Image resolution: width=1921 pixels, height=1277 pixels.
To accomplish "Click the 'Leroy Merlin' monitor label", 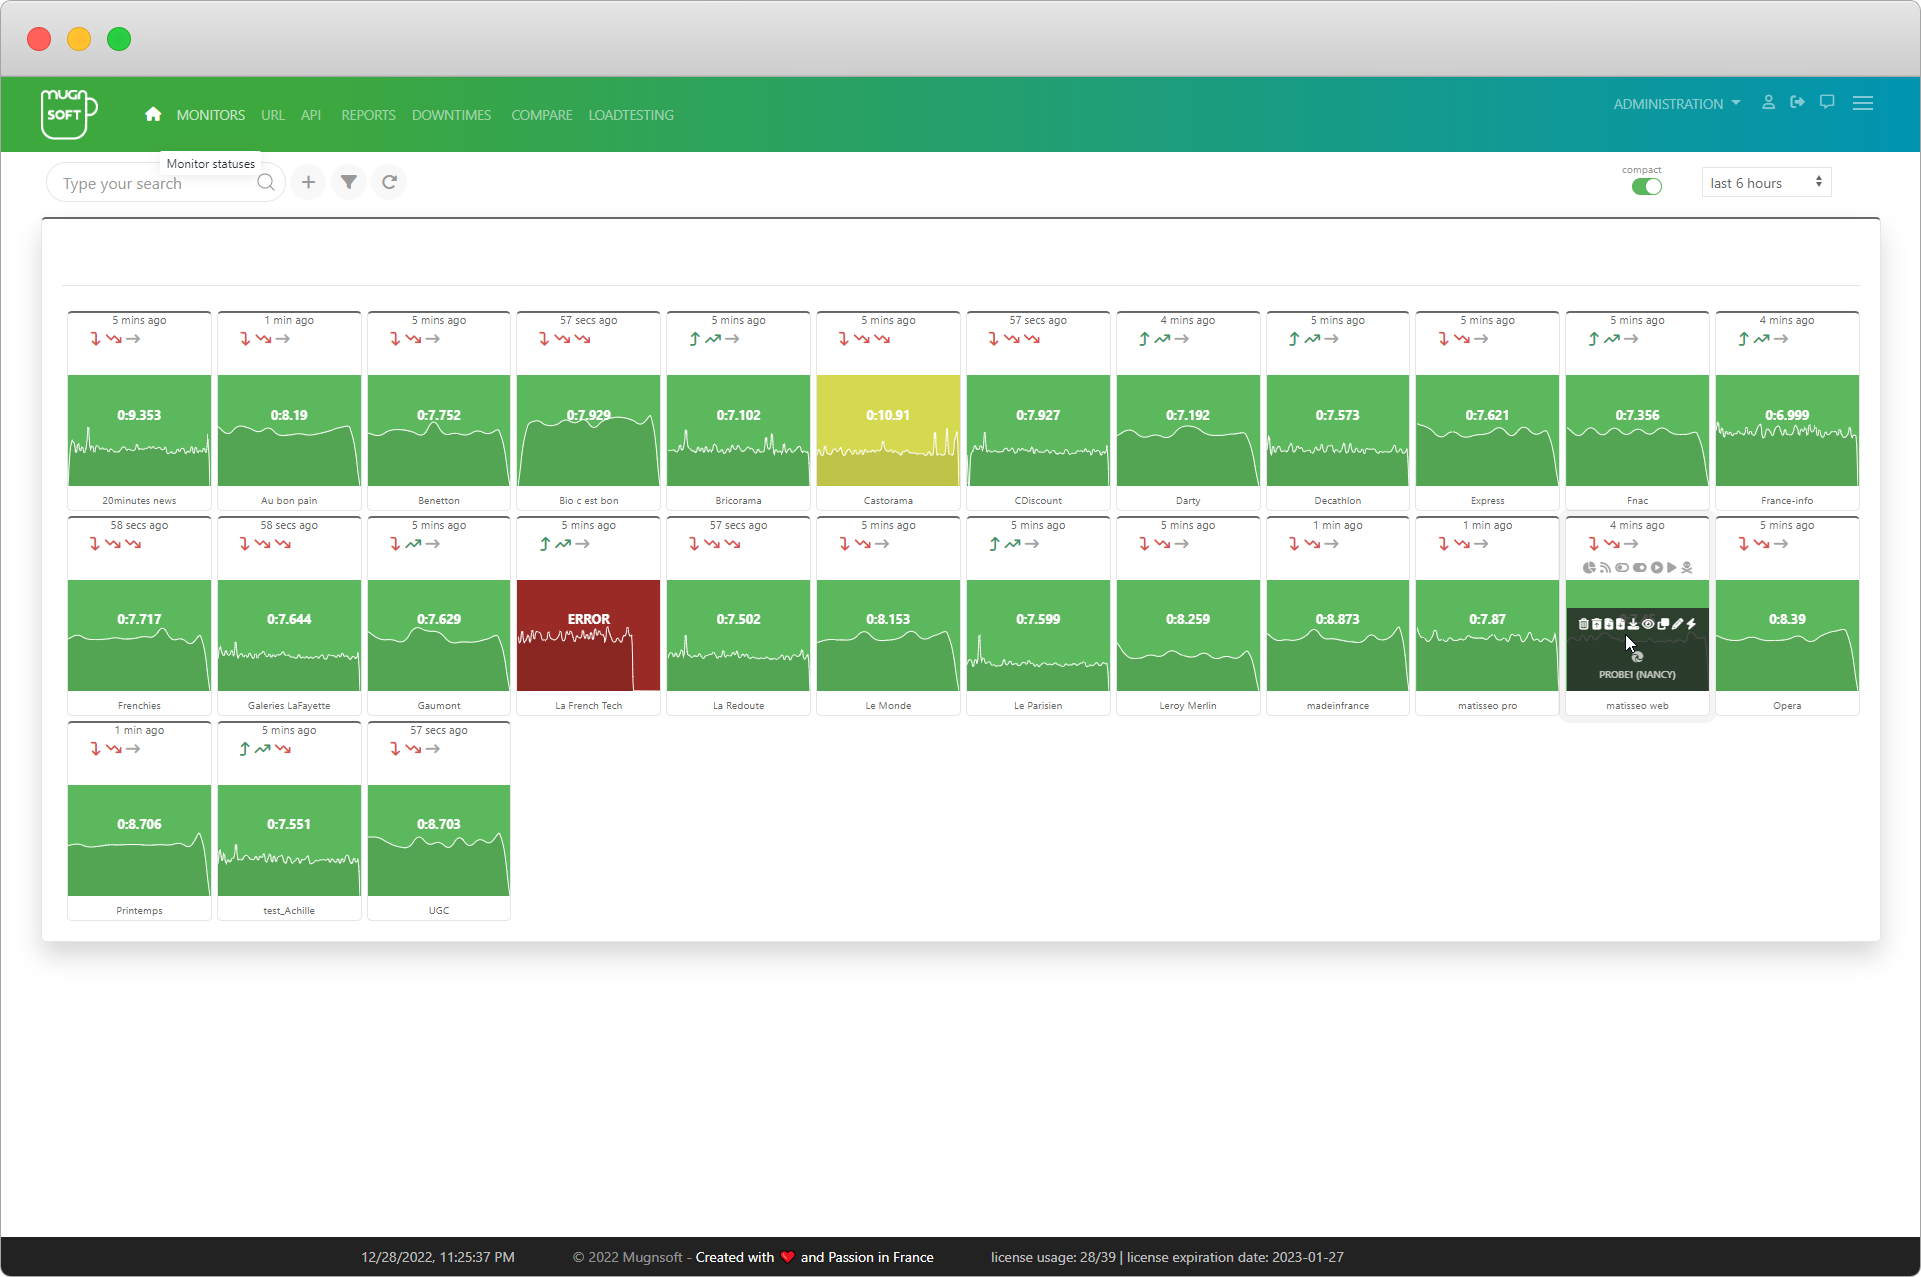I will pyautogui.click(x=1188, y=706).
